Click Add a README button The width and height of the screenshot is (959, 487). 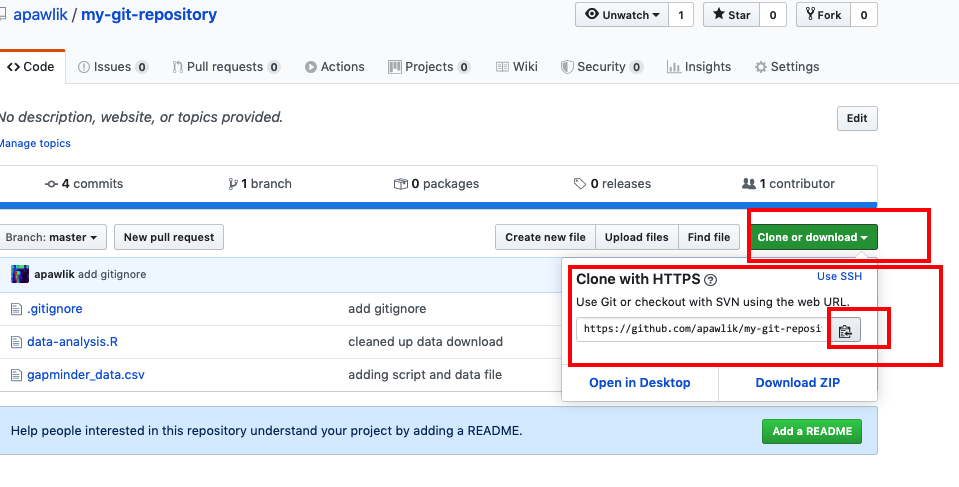point(812,431)
